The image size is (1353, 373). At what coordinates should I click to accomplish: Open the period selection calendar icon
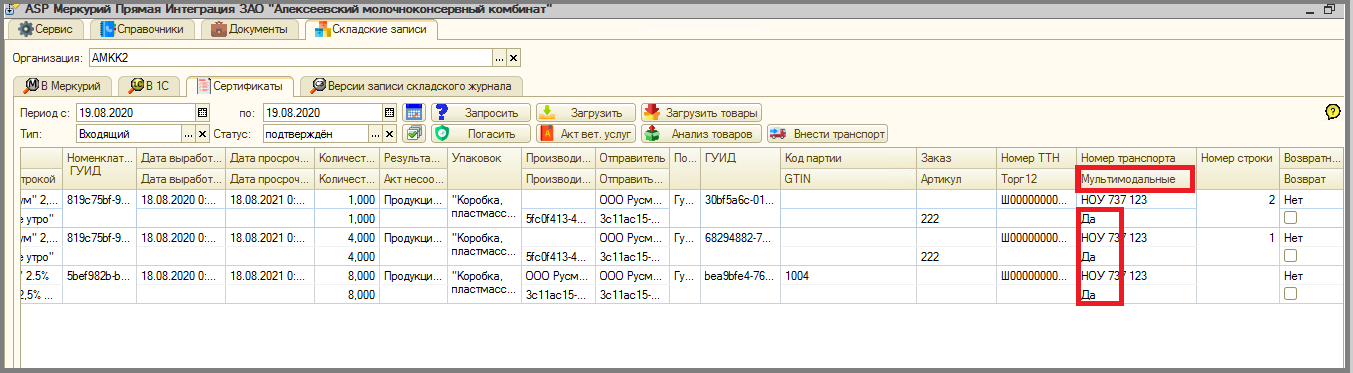click(414, 112)
